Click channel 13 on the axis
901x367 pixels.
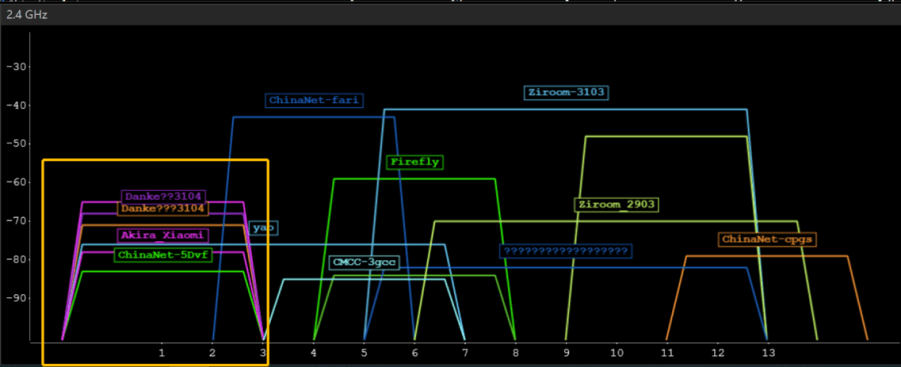pyautogui.click(x=768, y=351)
